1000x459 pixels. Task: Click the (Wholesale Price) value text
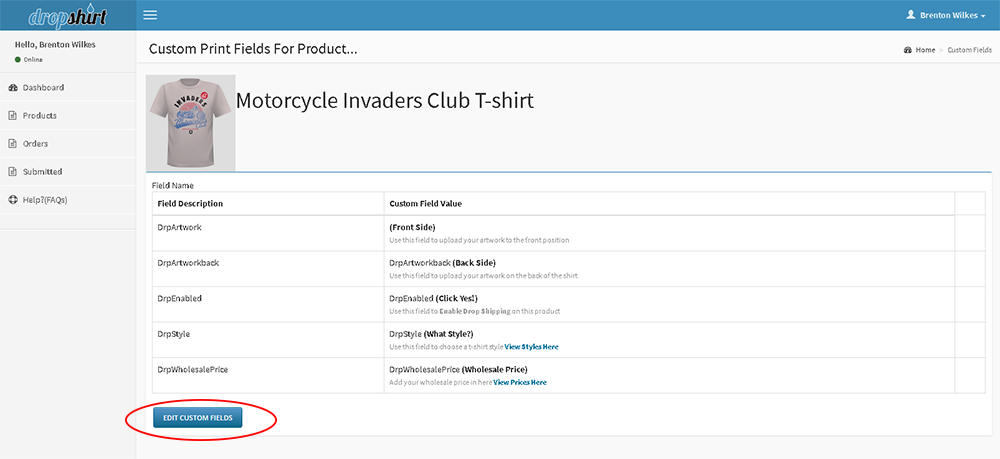(495, 370)
